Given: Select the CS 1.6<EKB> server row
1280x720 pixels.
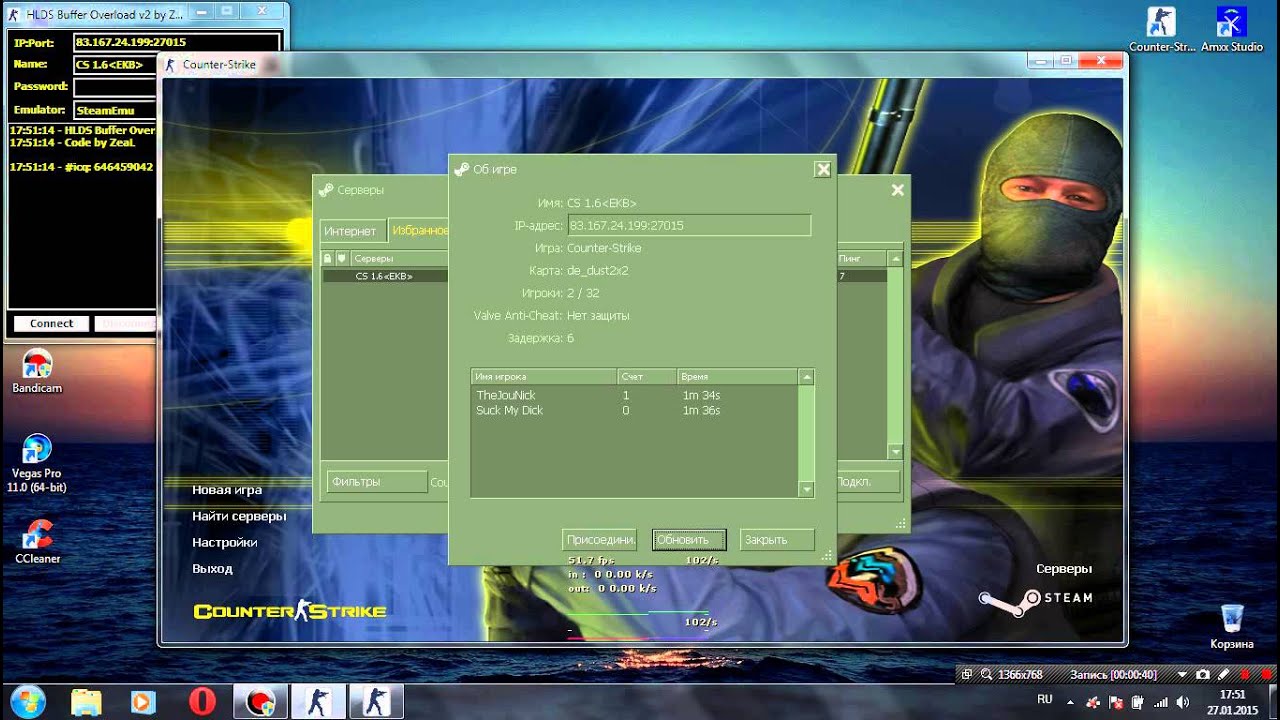Looking at the screenshot, I should [385, 276].
